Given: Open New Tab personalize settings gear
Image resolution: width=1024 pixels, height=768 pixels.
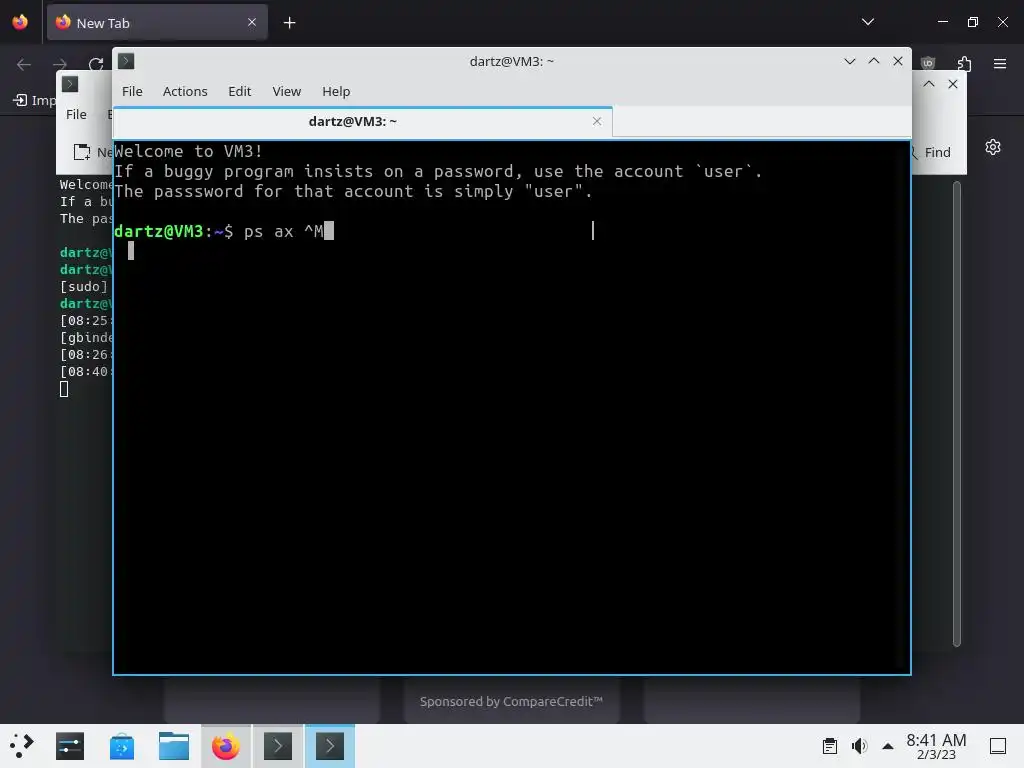Looking at the screenshot, I should tap(993, 147).
